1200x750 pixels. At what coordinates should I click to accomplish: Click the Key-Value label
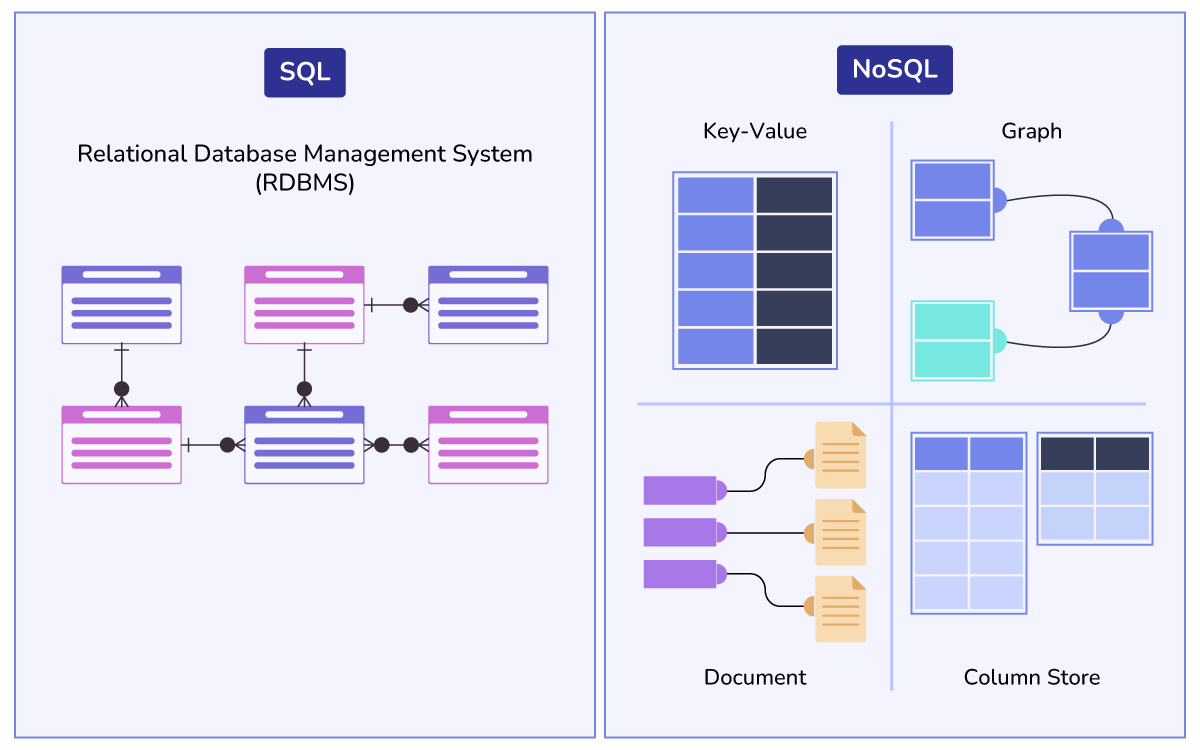point(755,130)
